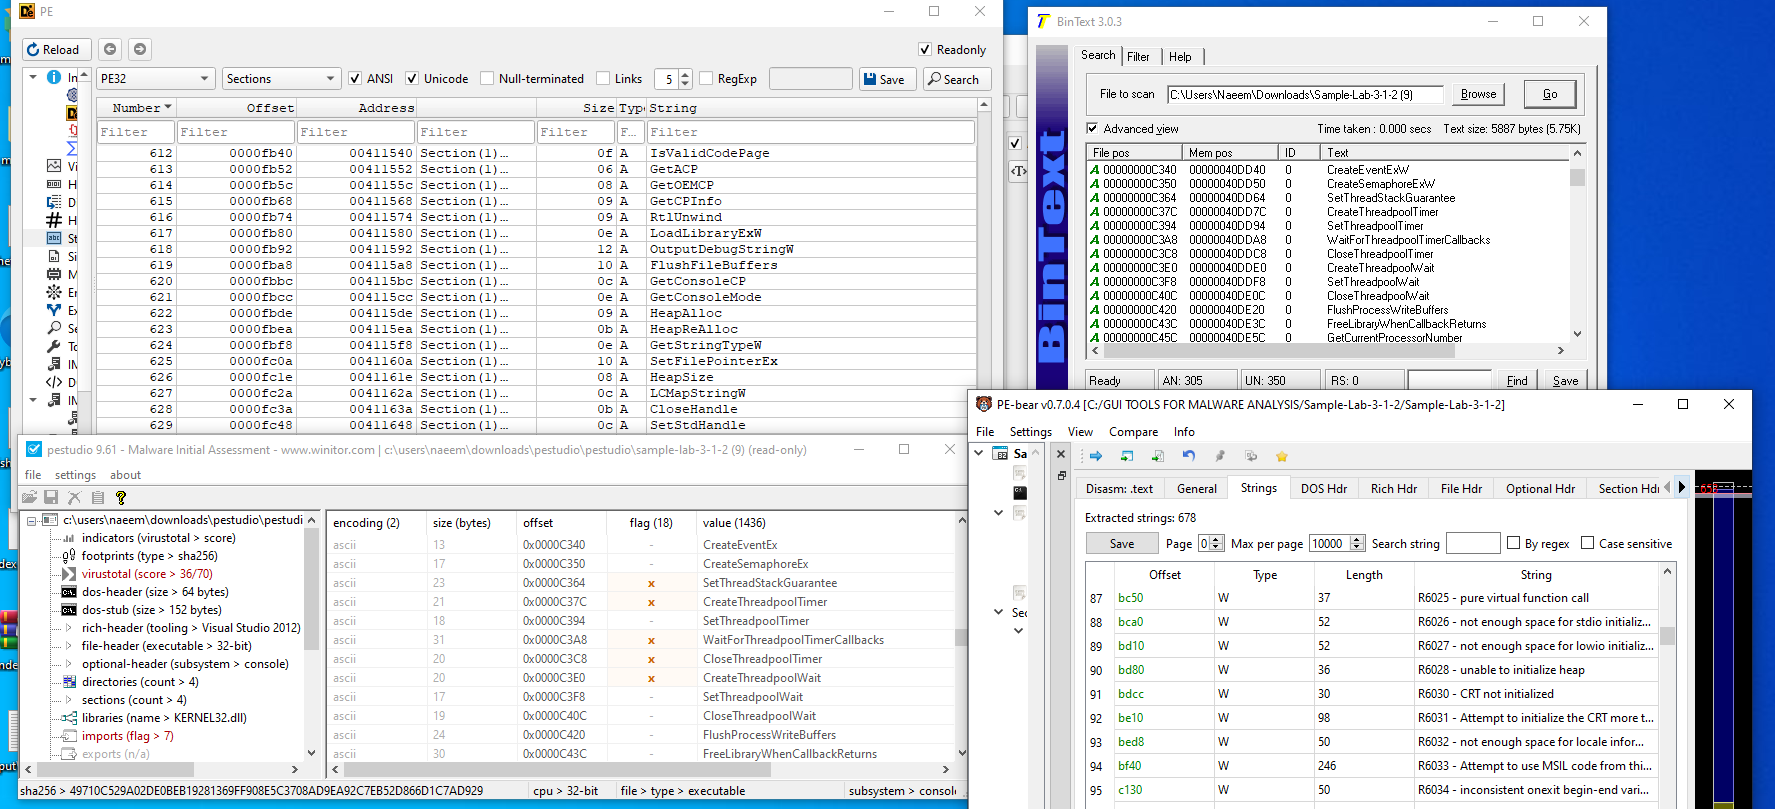Click the Go button in BinText
Image resolution: width=1775 pixels, height=809 pixels.
click(x=1549, y=94)
